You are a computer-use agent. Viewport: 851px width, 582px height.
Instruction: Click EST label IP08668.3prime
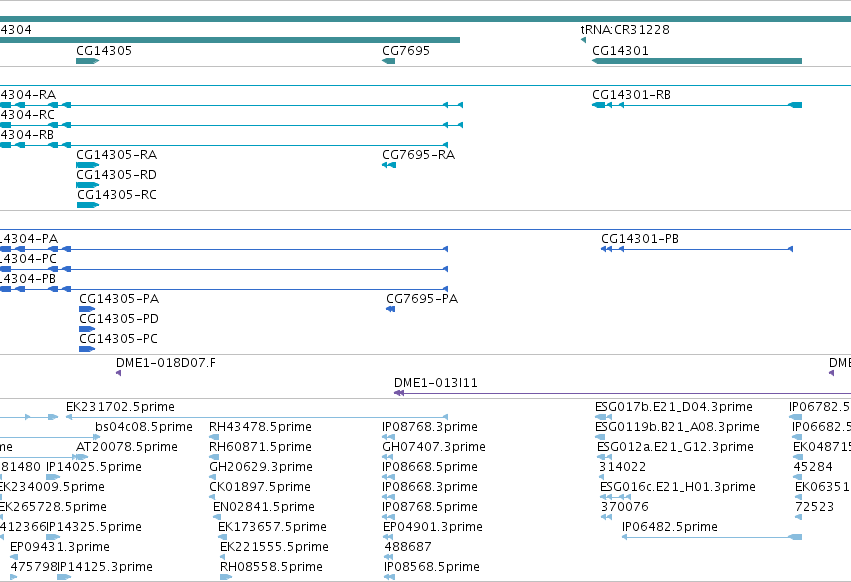(429, 488)
